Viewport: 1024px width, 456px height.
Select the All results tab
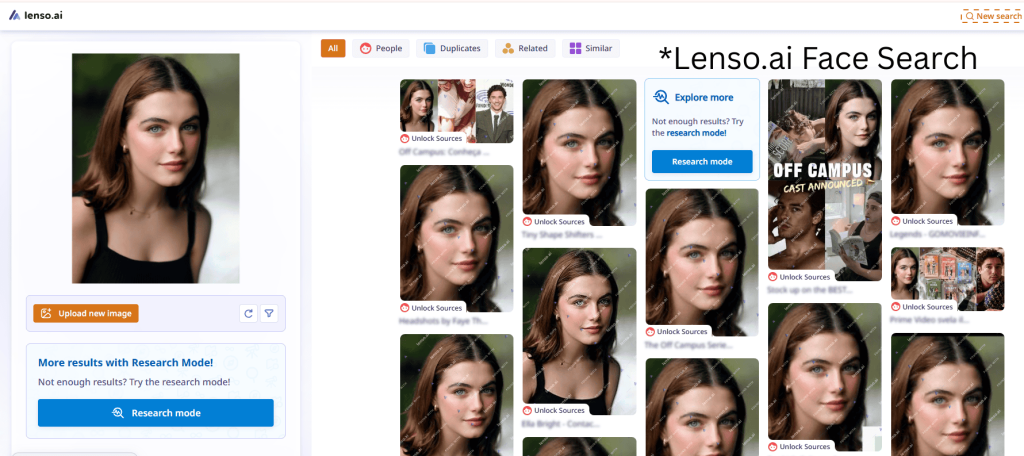coord(333,48)
